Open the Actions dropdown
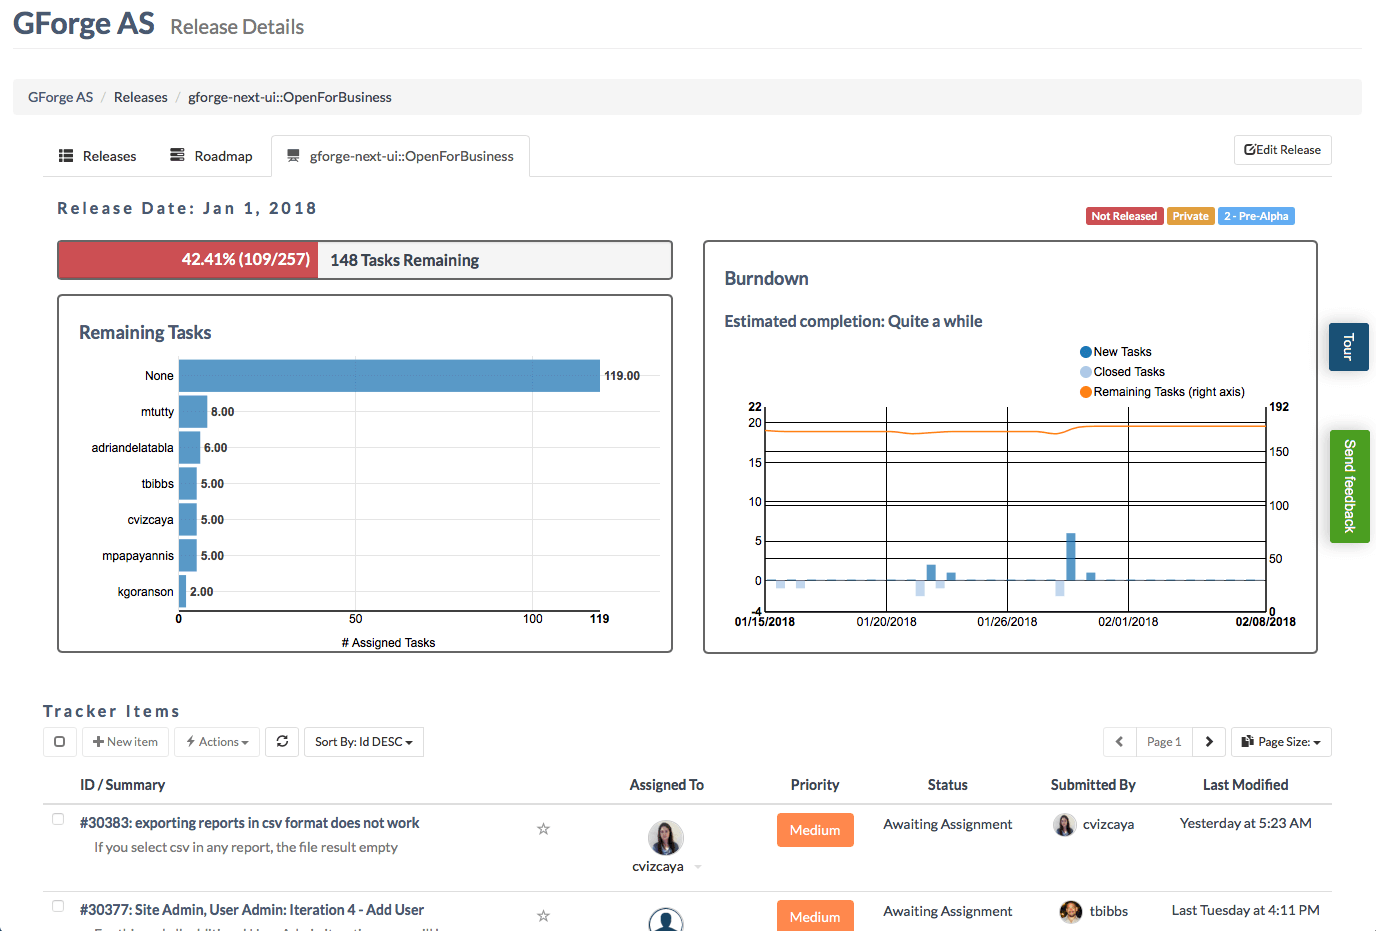 click(x=217, y=741)
